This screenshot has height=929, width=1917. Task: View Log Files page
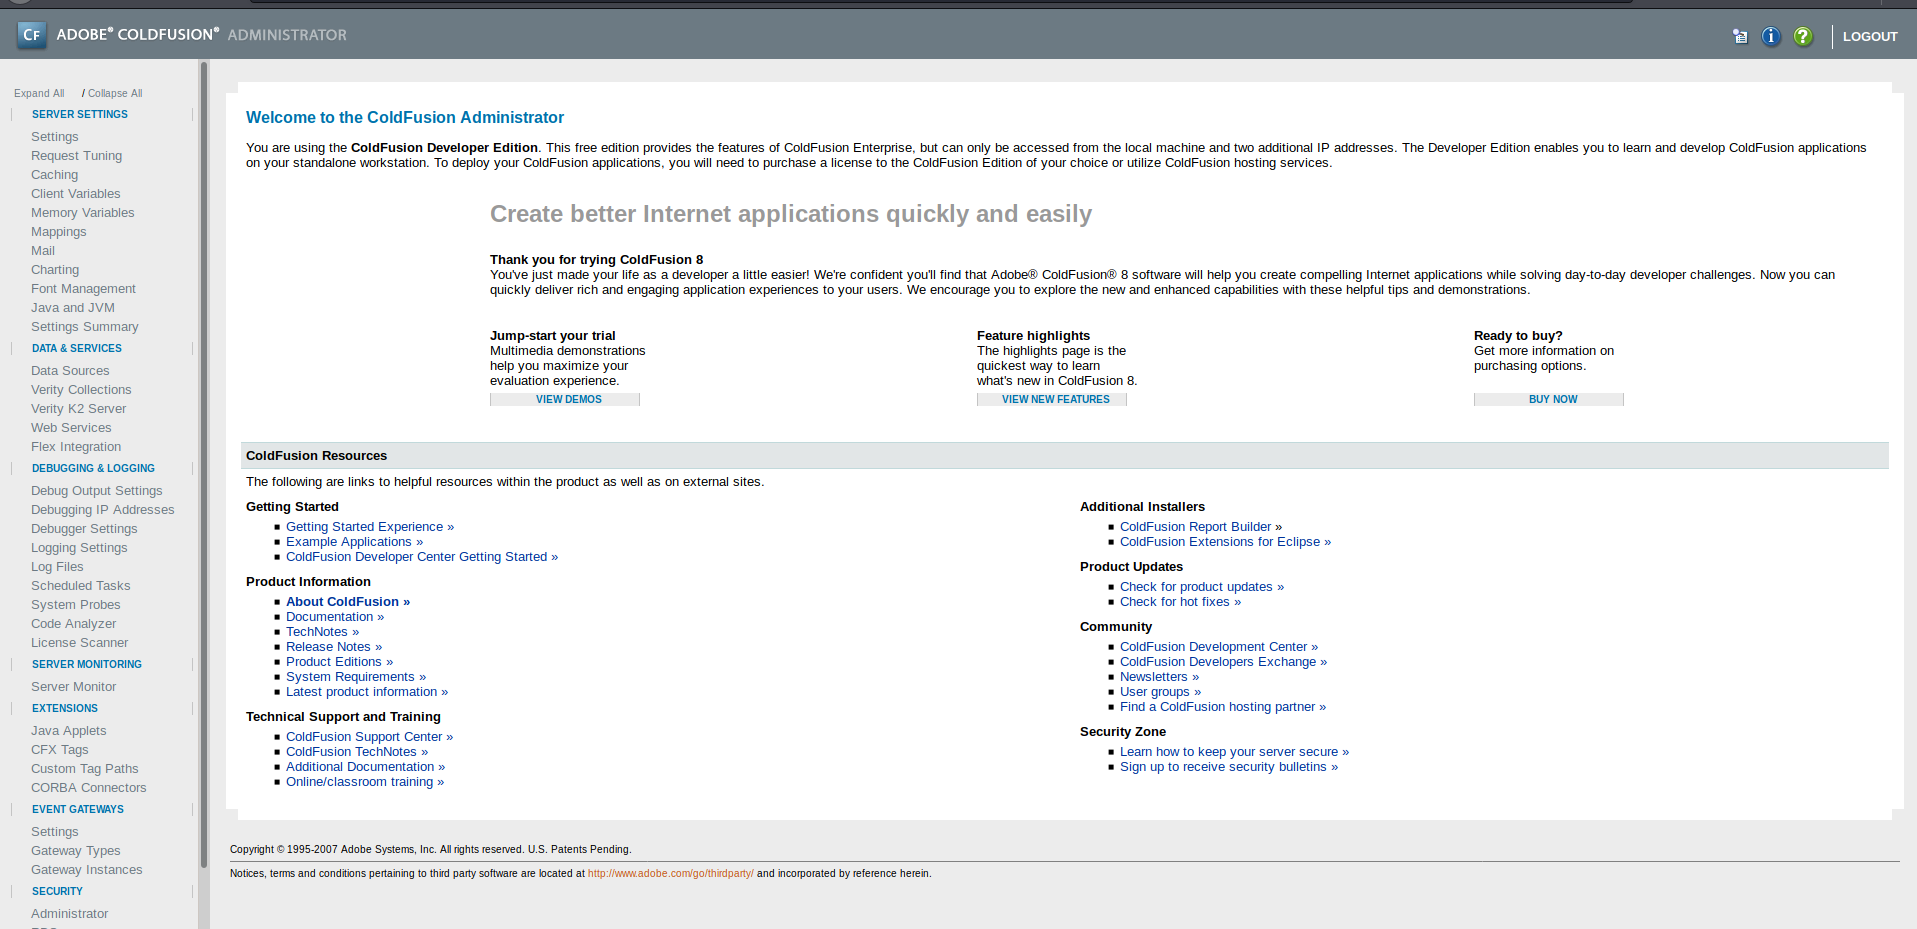(x=57, y=567)
